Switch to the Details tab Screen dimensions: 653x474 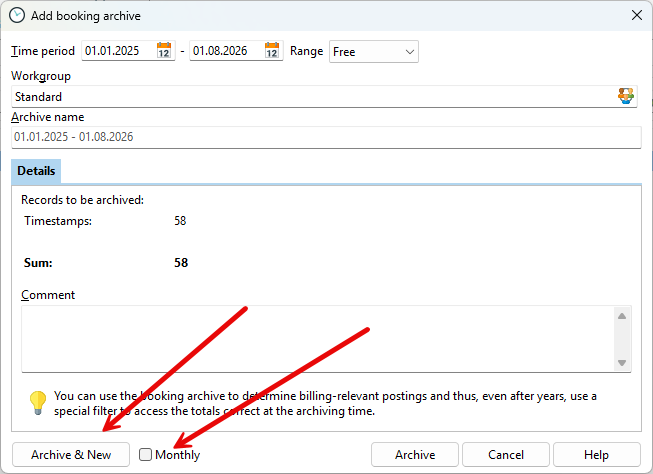(36, 171)
